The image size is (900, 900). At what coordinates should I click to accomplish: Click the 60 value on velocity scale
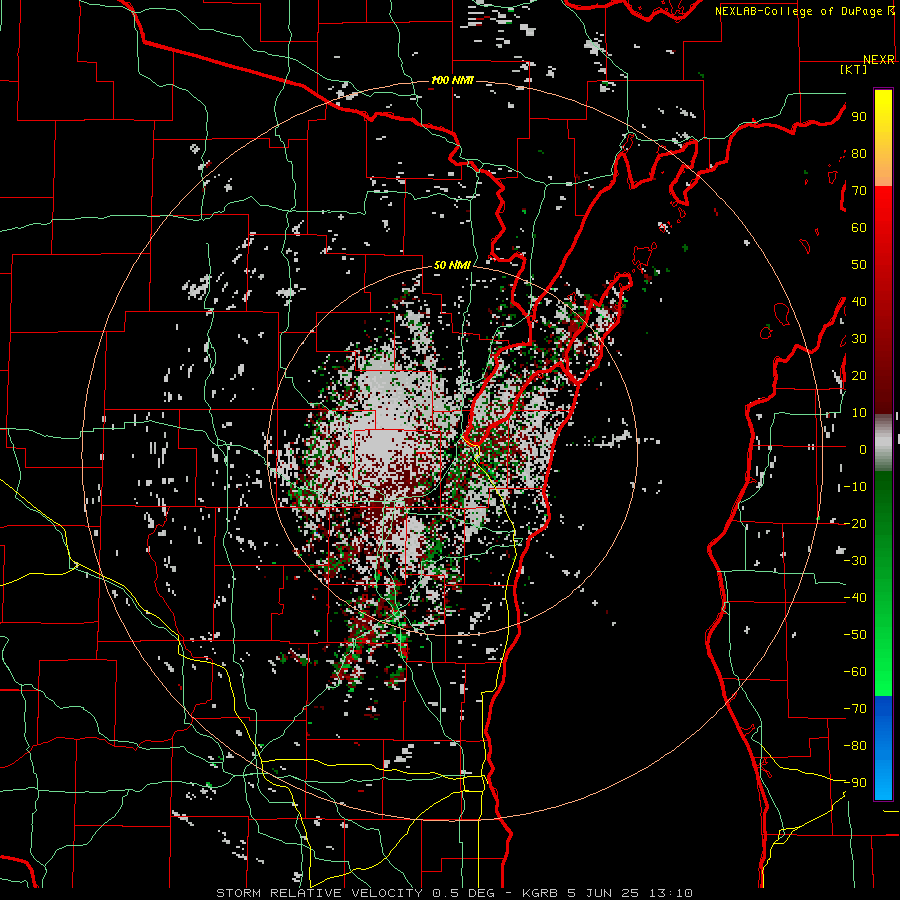tap(859, 227)
